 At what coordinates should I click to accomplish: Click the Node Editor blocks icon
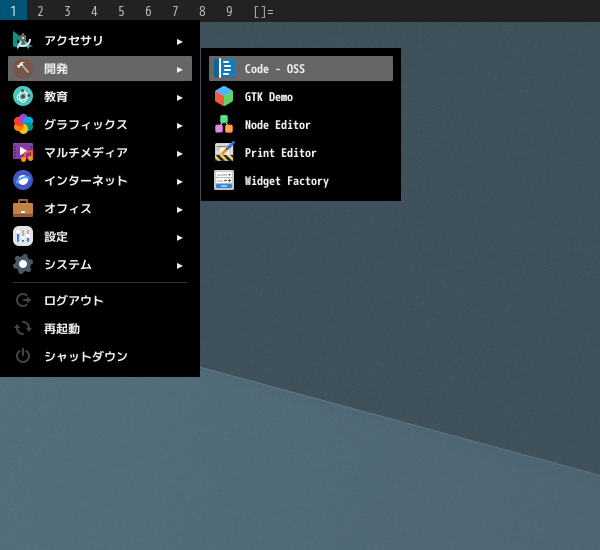[224, 124]
